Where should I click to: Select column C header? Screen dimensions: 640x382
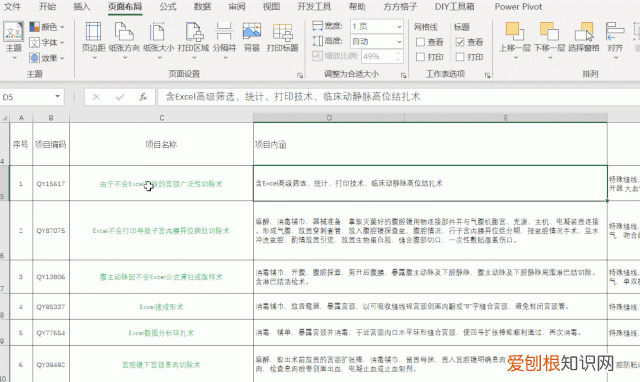click(x=162, y=118)
